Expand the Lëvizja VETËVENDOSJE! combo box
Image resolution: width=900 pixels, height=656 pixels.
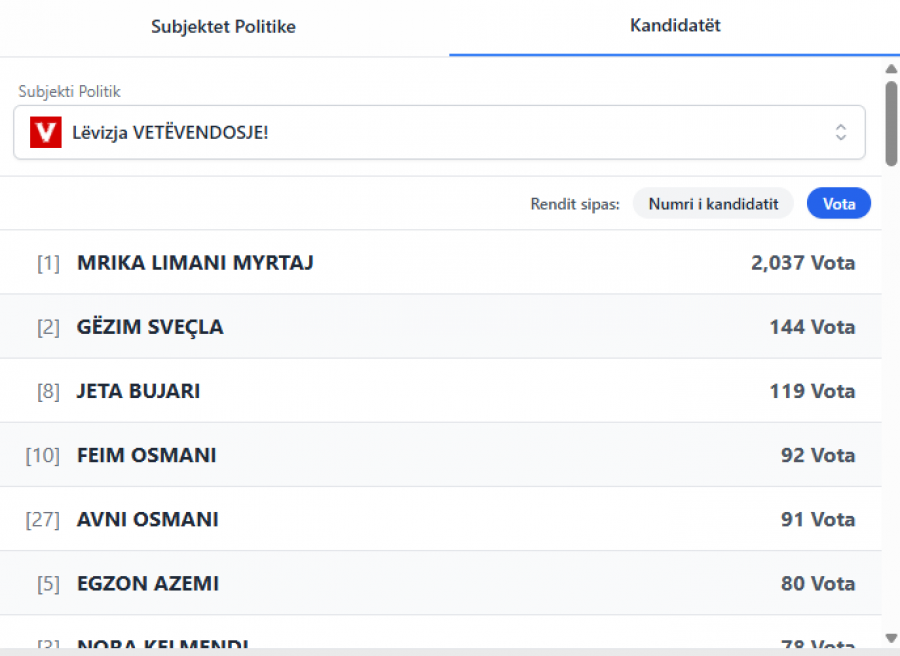[439, 132]
